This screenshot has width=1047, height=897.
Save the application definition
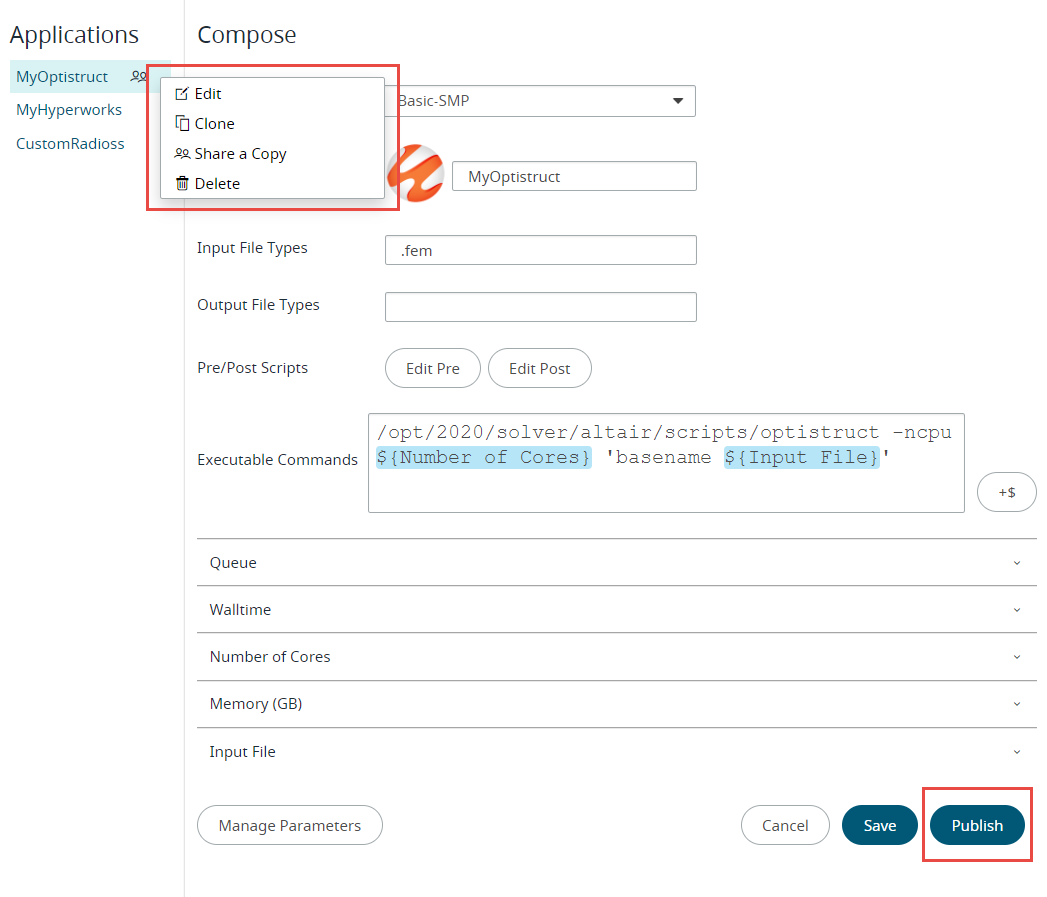click(879, 825)
